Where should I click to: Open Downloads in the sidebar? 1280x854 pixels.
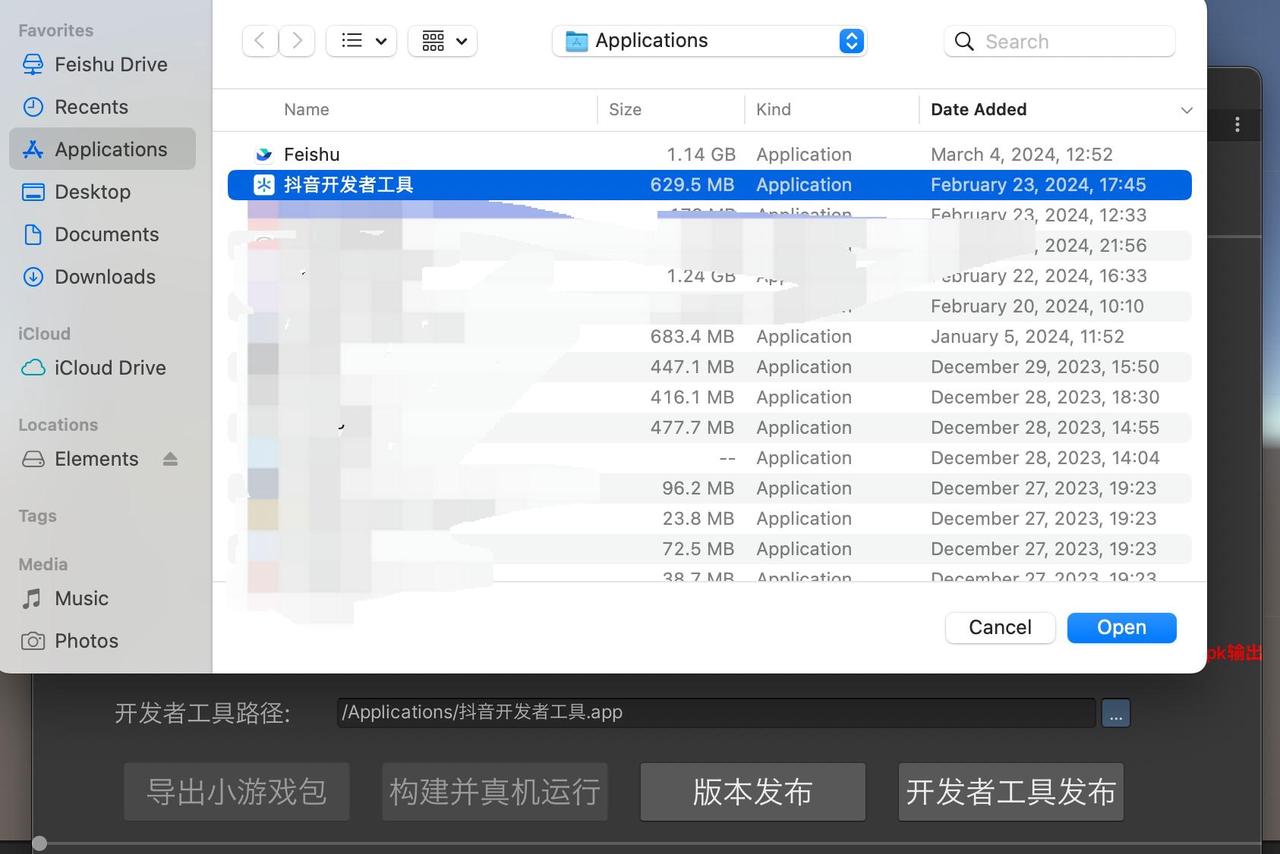[x=102, y=277]
